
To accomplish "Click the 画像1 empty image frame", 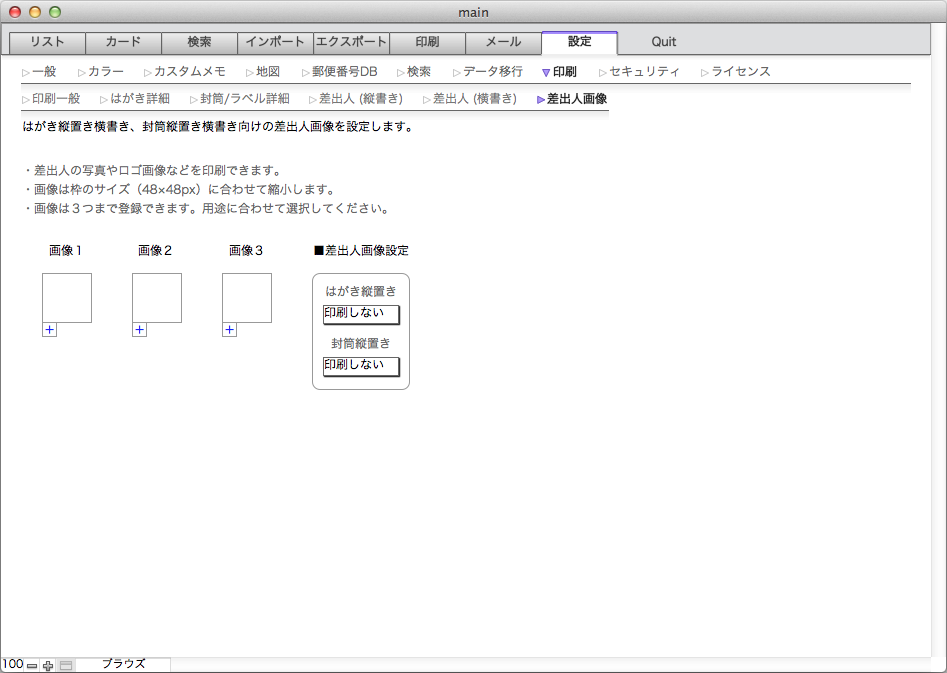I will pos(67,298).
